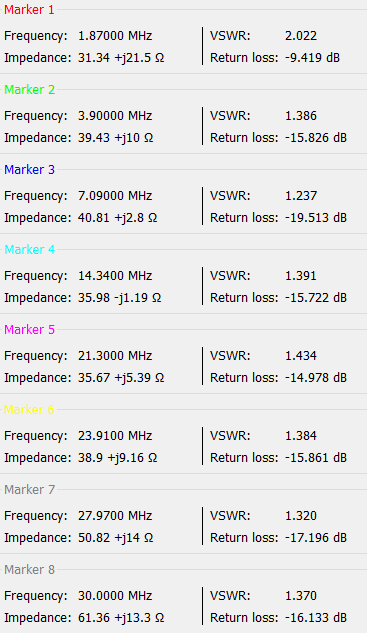The width and height of the screenshot is (367, 633).
Task: Click the 1.87000 MHz frequency value
Action: coord(115,36)
